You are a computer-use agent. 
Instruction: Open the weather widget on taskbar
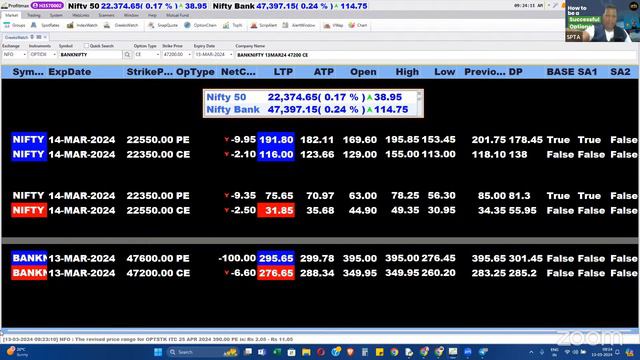(x=16, y=352)
